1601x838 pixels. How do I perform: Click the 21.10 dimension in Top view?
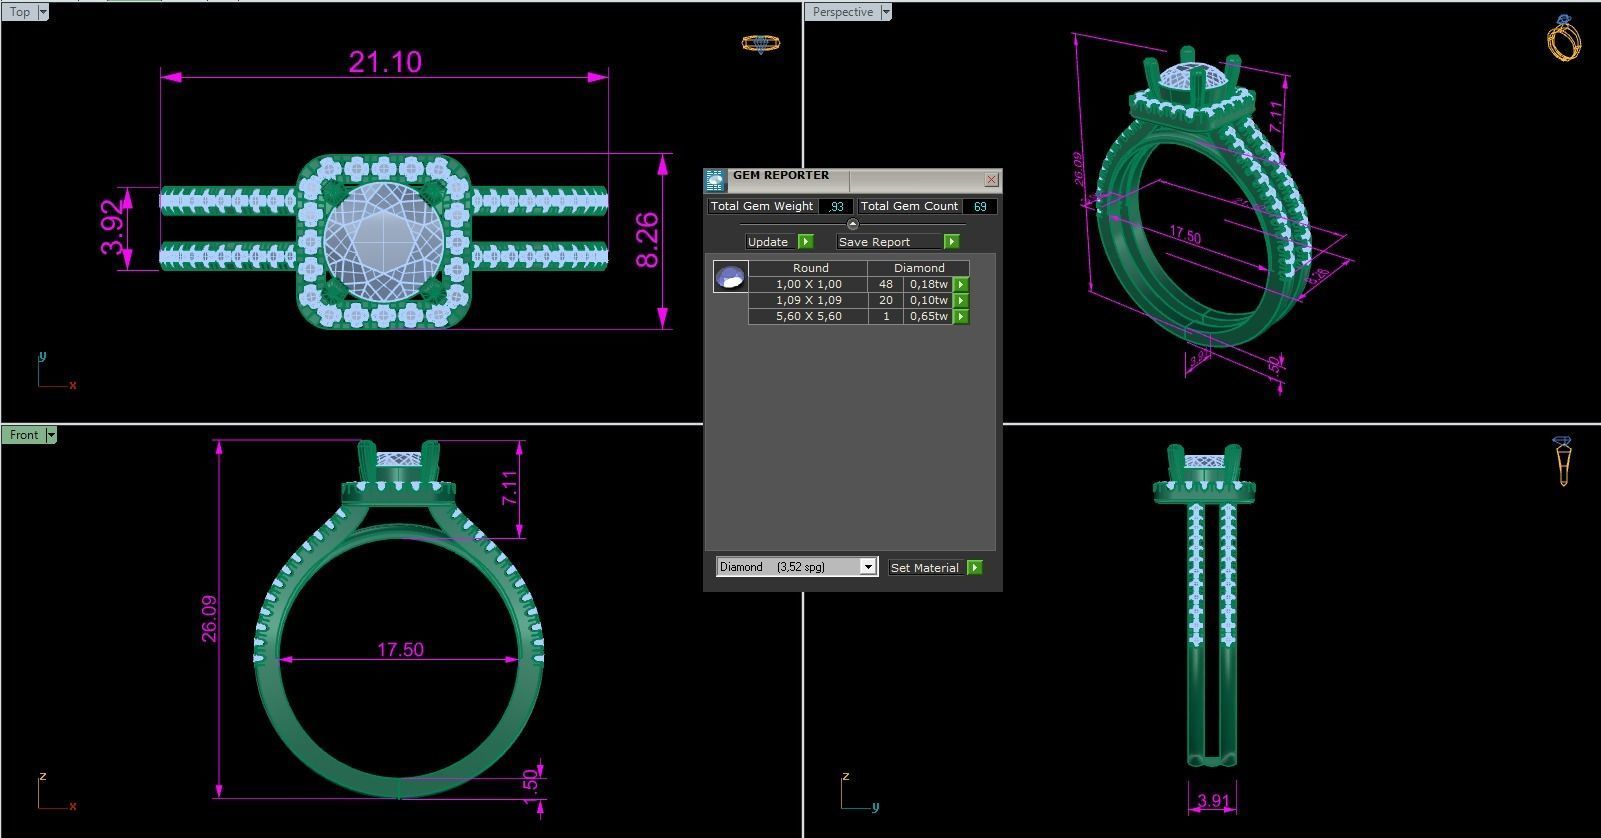pos(385,62)
